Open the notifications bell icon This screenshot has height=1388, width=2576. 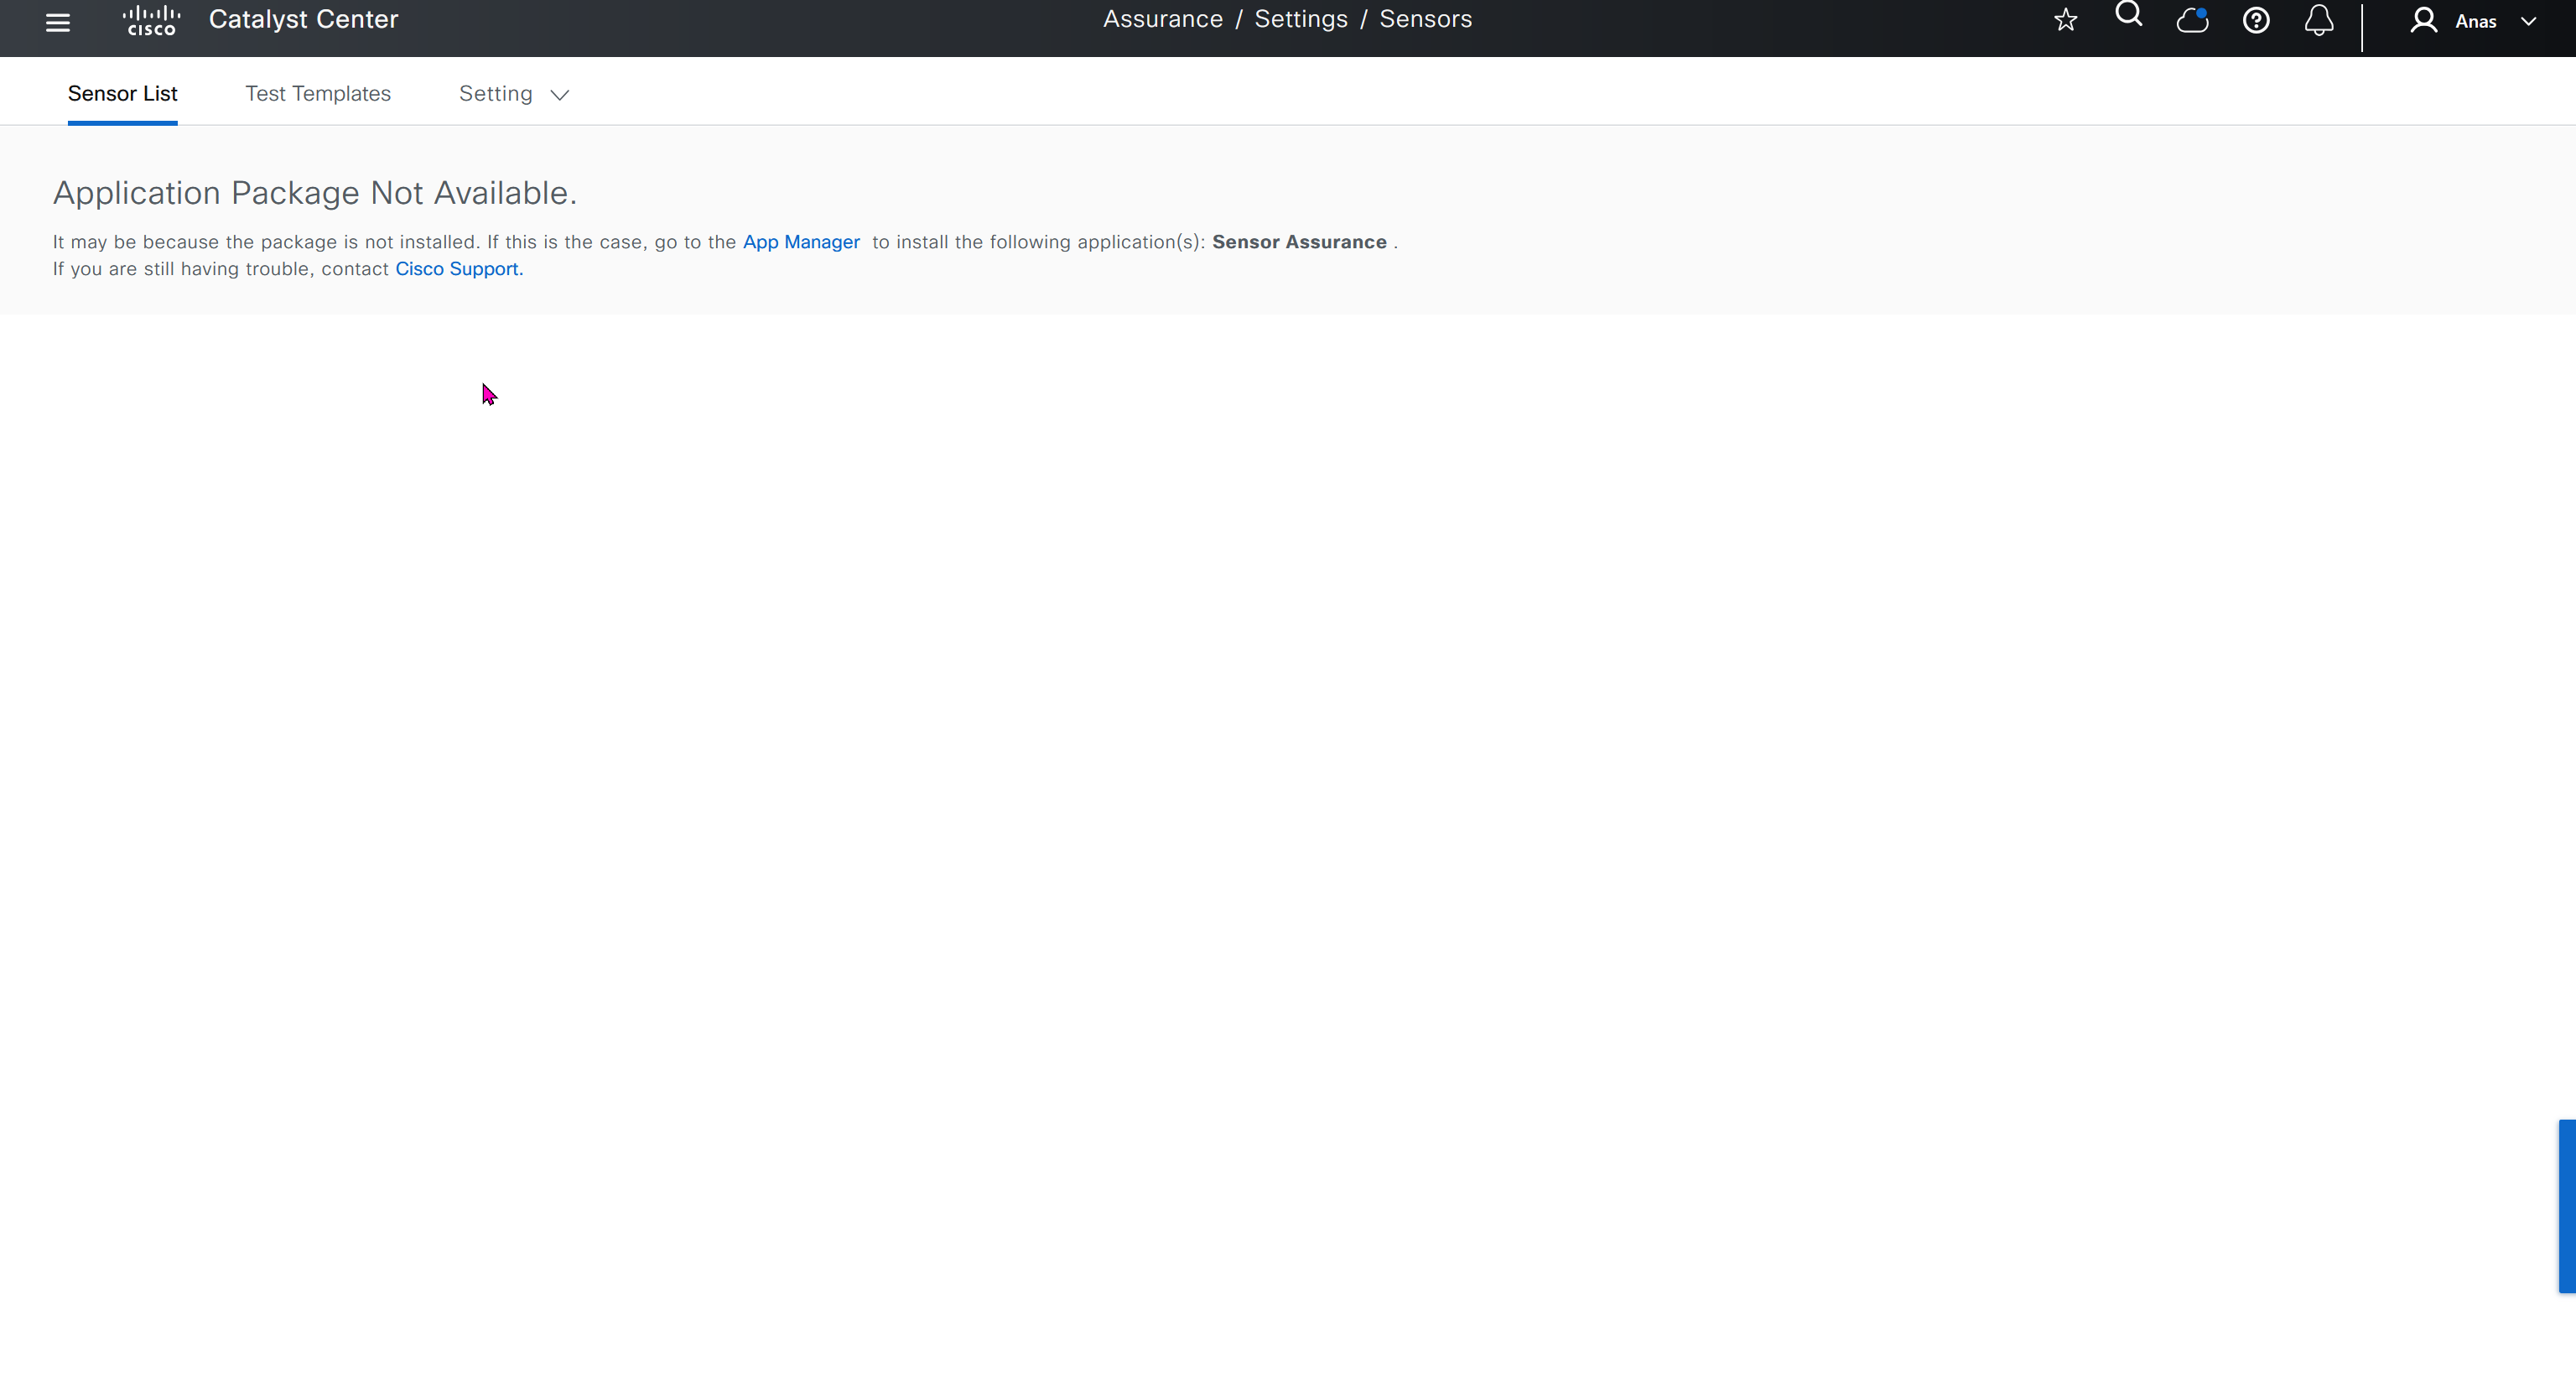tap(2319, 20)
